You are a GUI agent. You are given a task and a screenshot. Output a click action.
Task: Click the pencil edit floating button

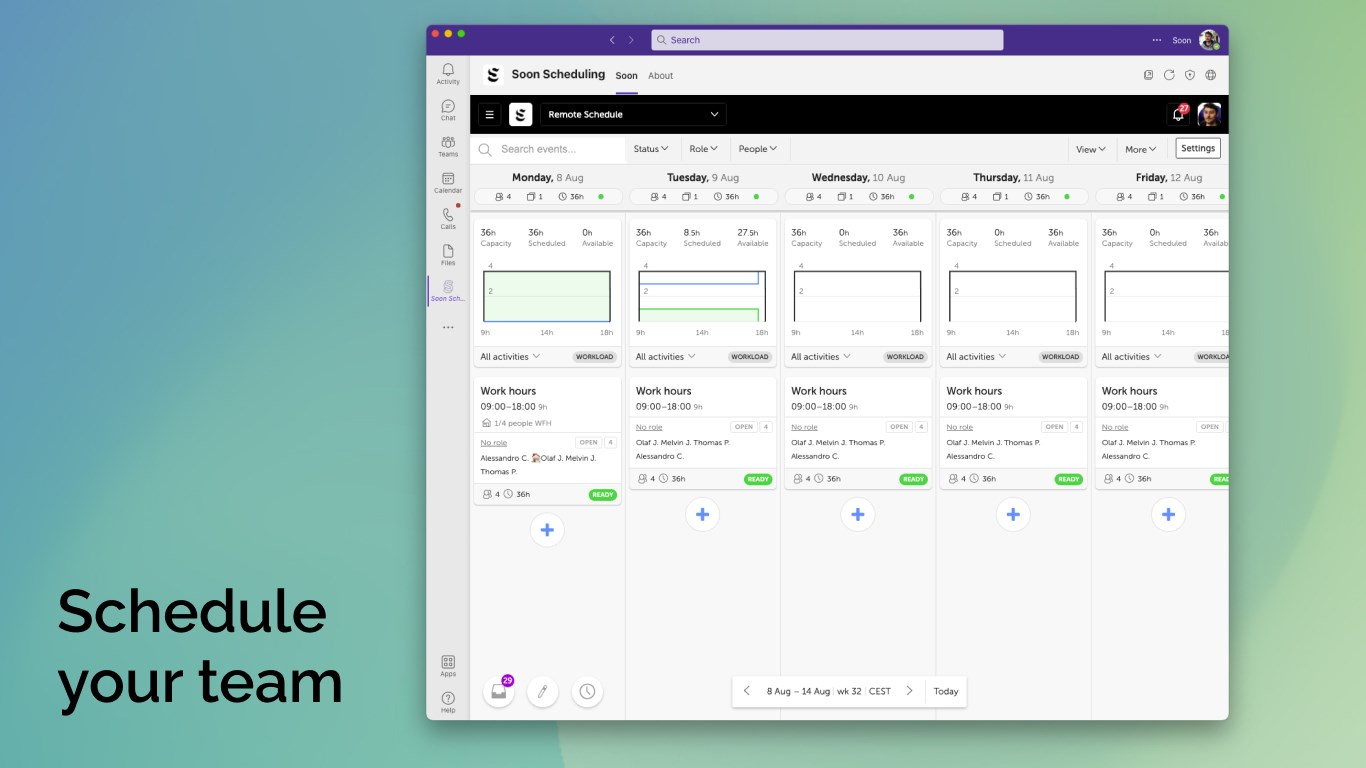[x=542, y=691]
